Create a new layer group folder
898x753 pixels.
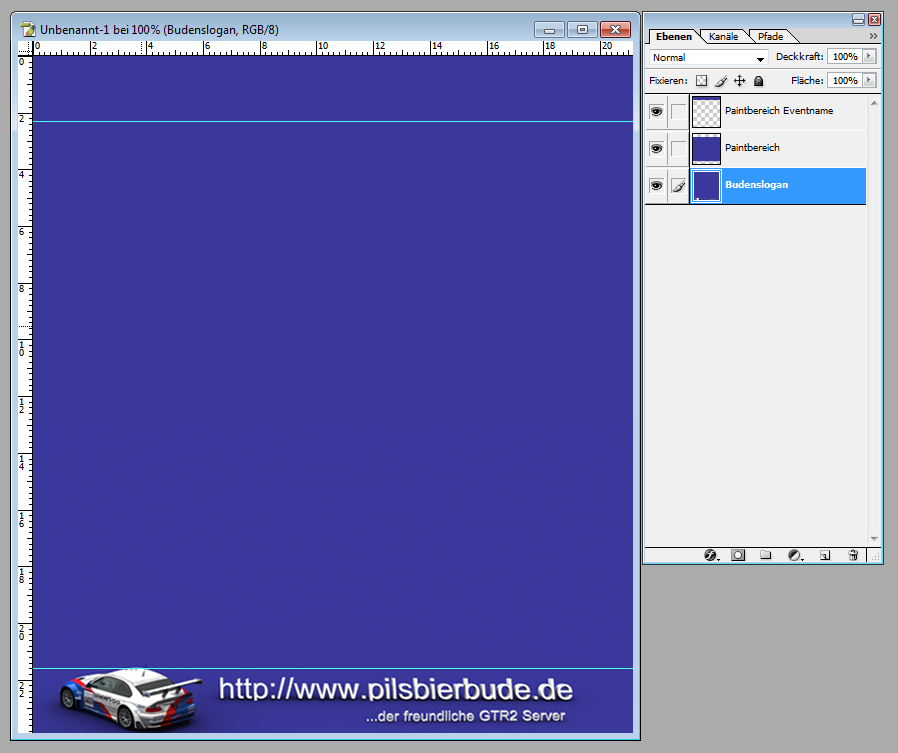coord(766,555)
